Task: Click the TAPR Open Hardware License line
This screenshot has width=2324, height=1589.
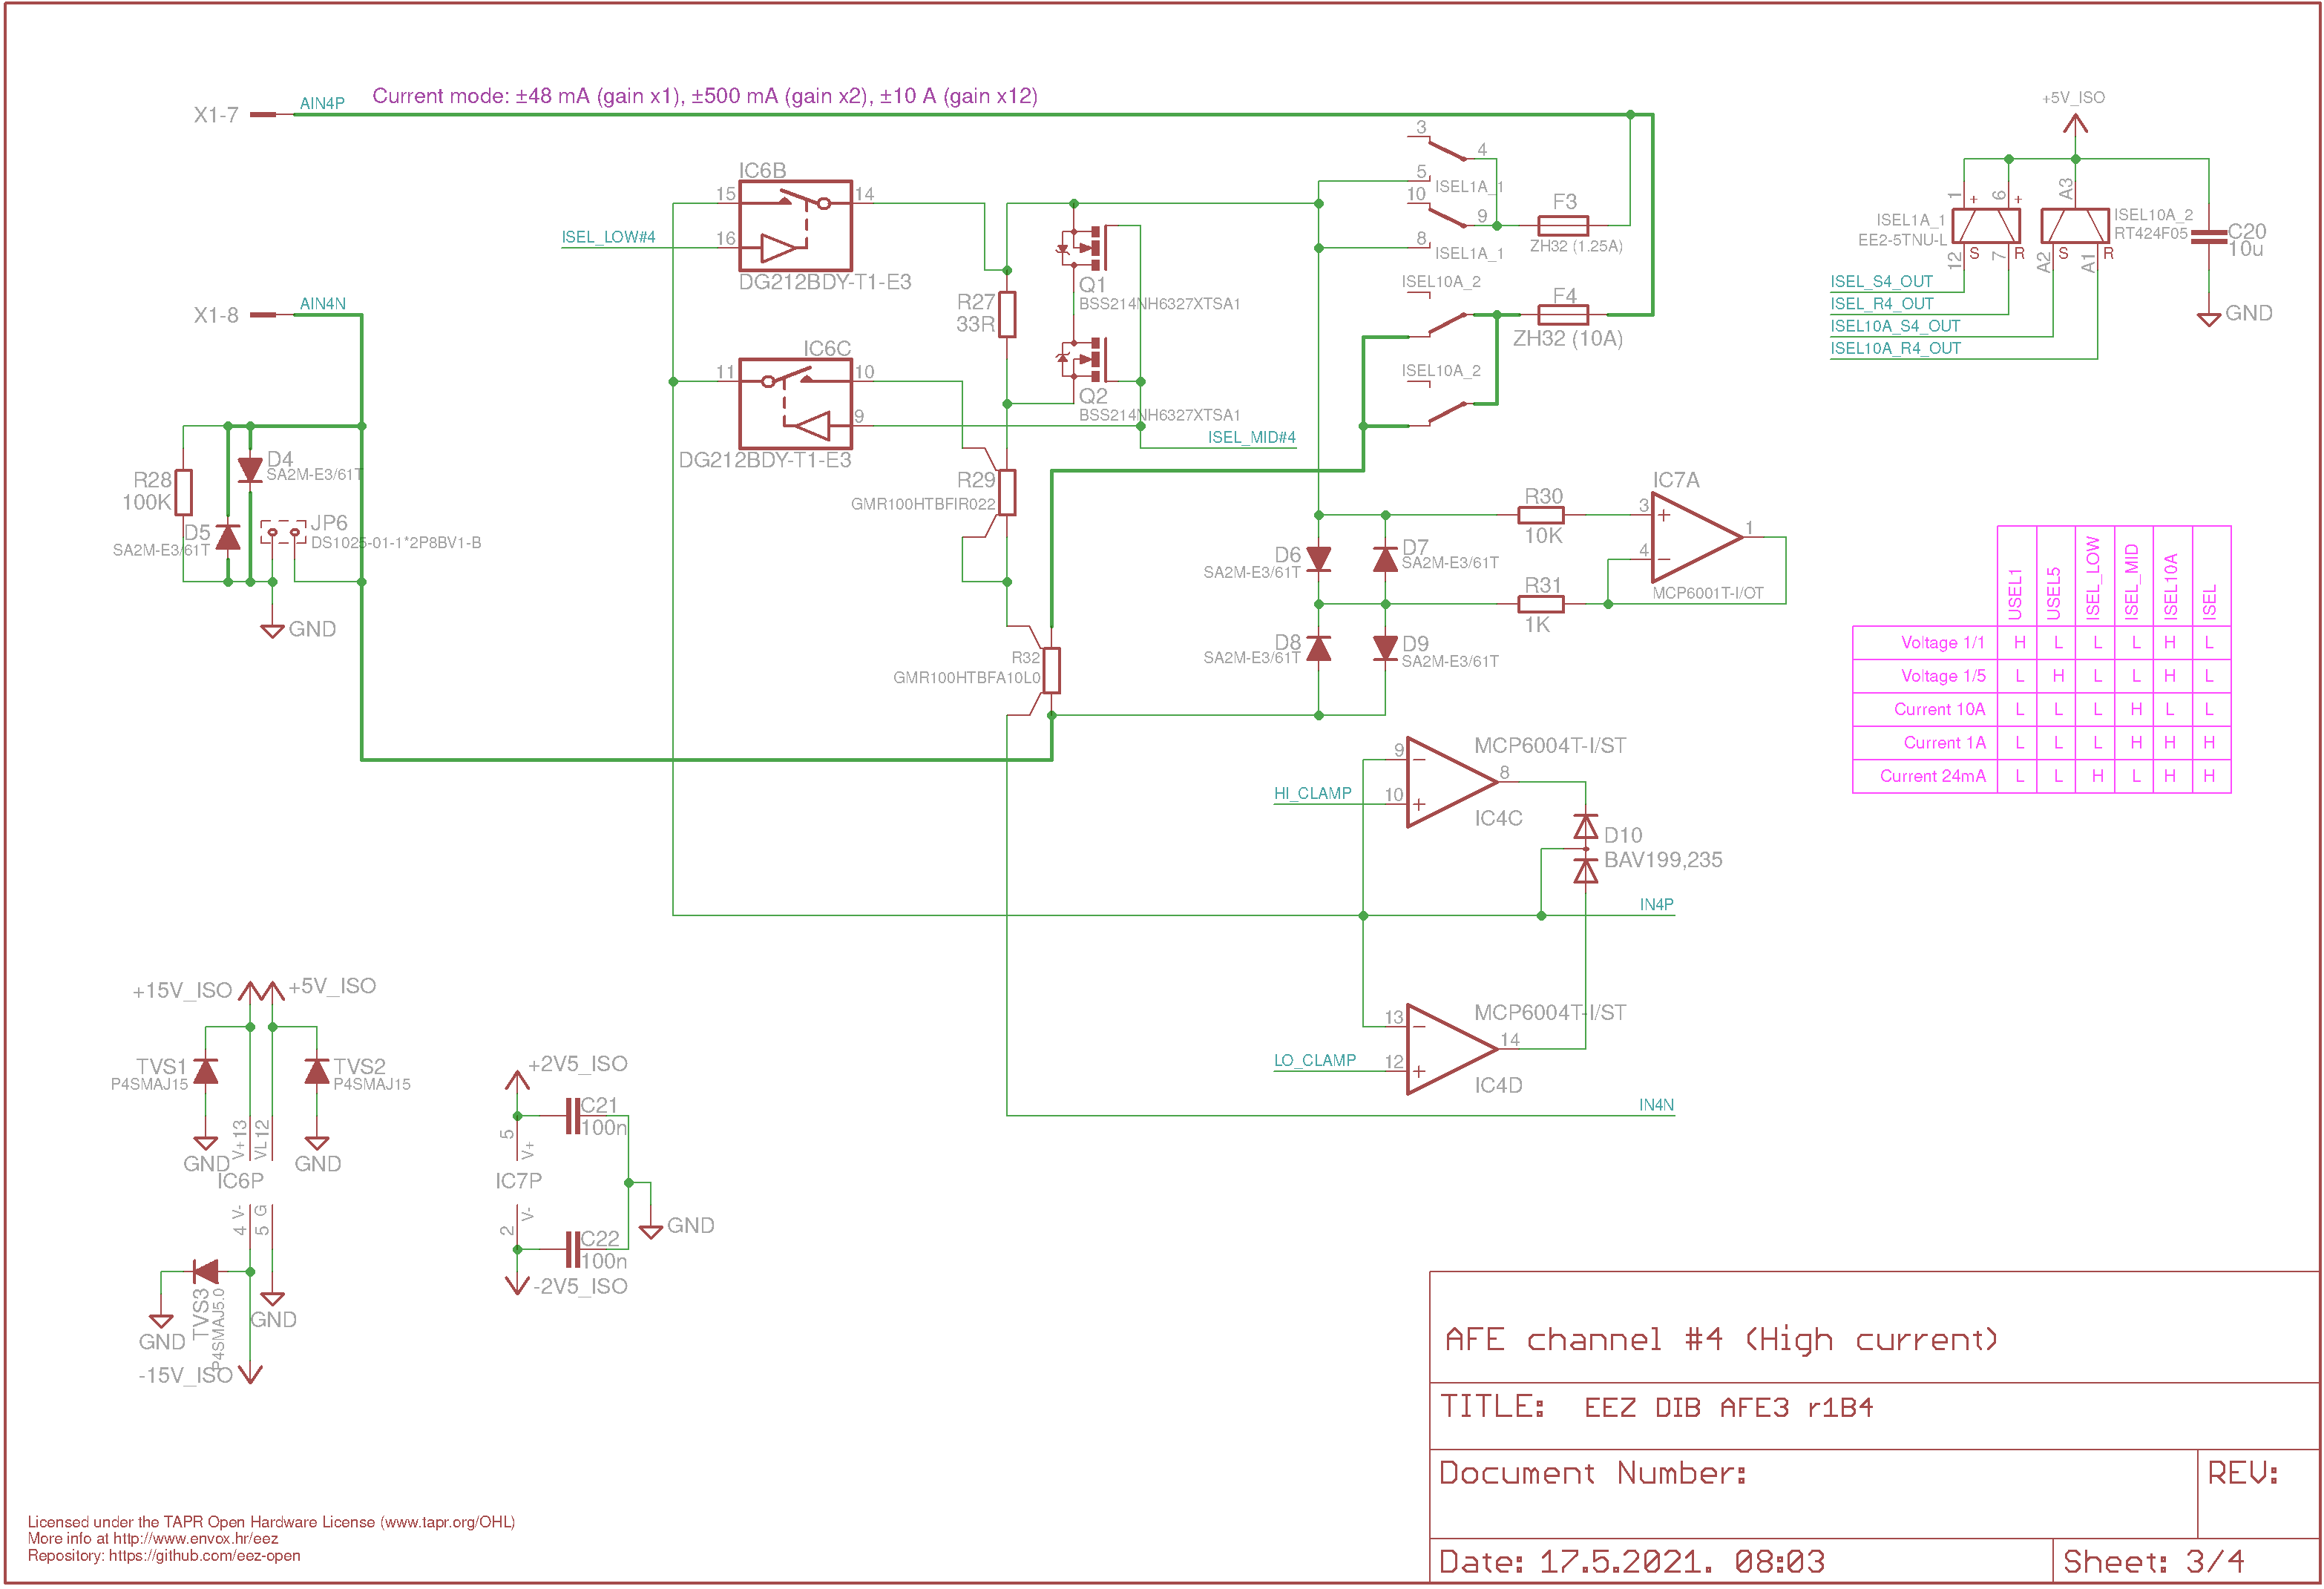Action: pyautogui.click(x=271, y=1522)
